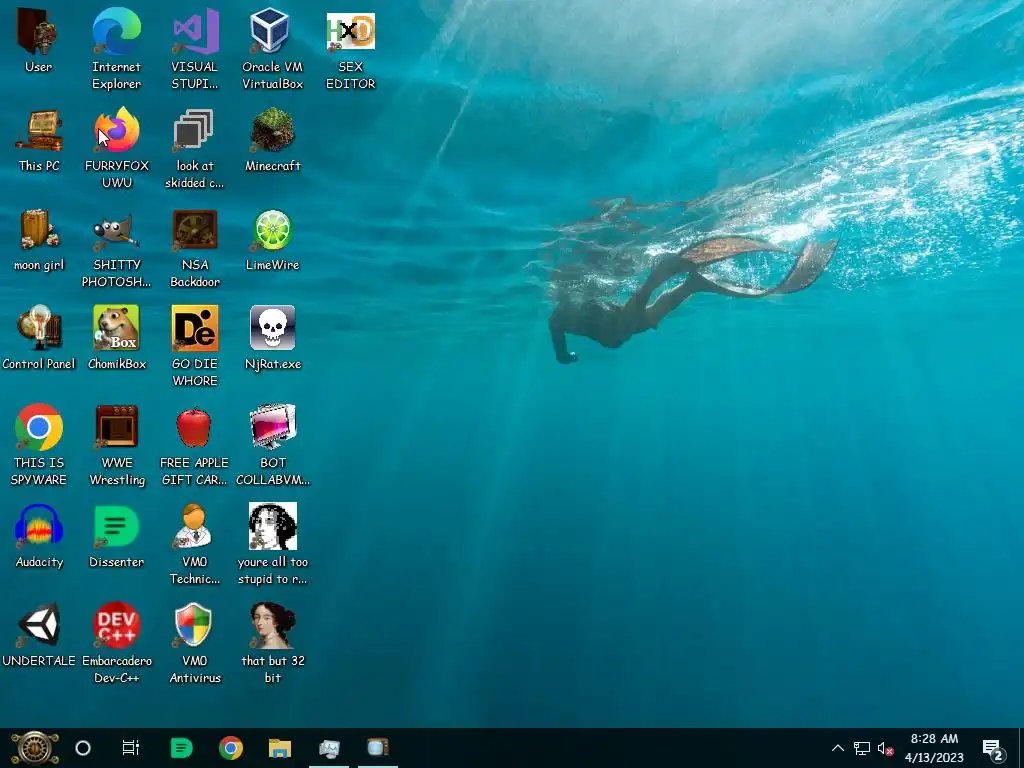The image size is (1024, 768).
Task: Launch Internet Explorer (Edge) shortcut
Action: (116, 49)
